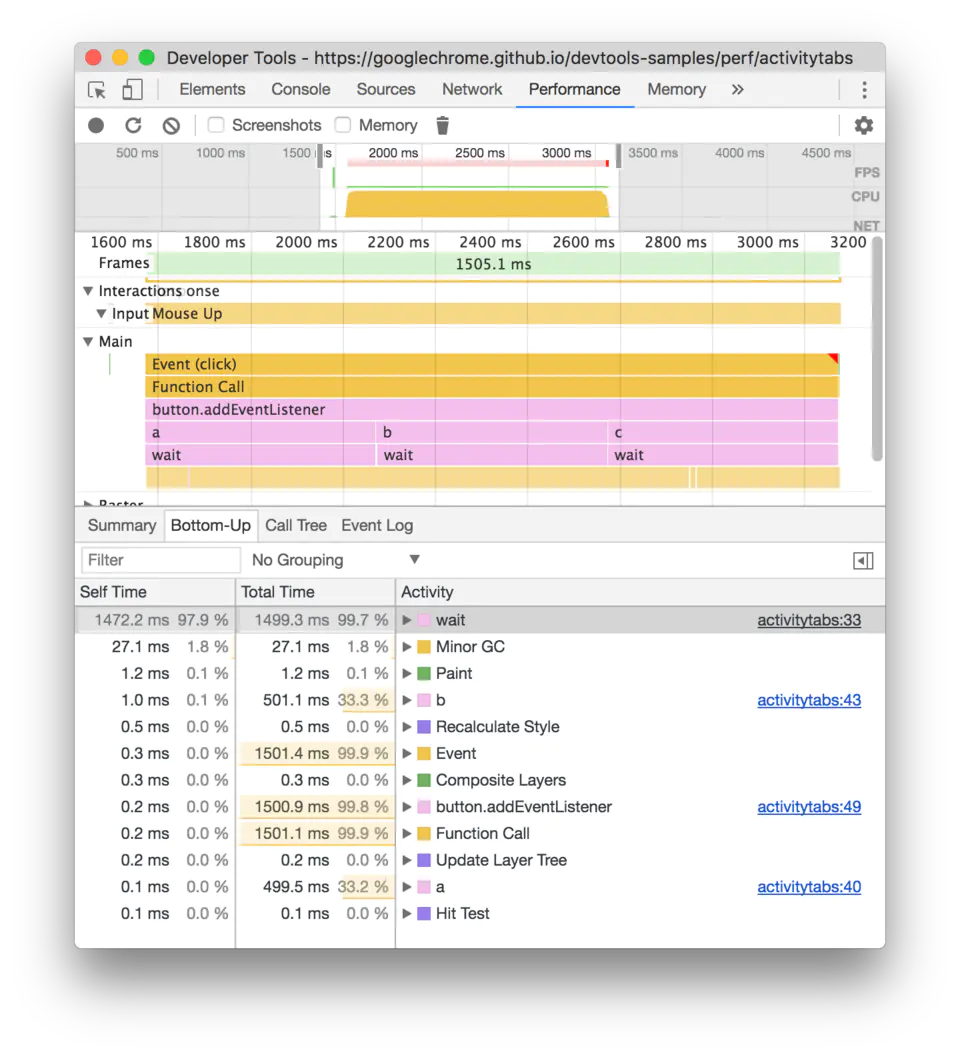
Task: Expand the wait activity row
Action: tap(406, 619)
